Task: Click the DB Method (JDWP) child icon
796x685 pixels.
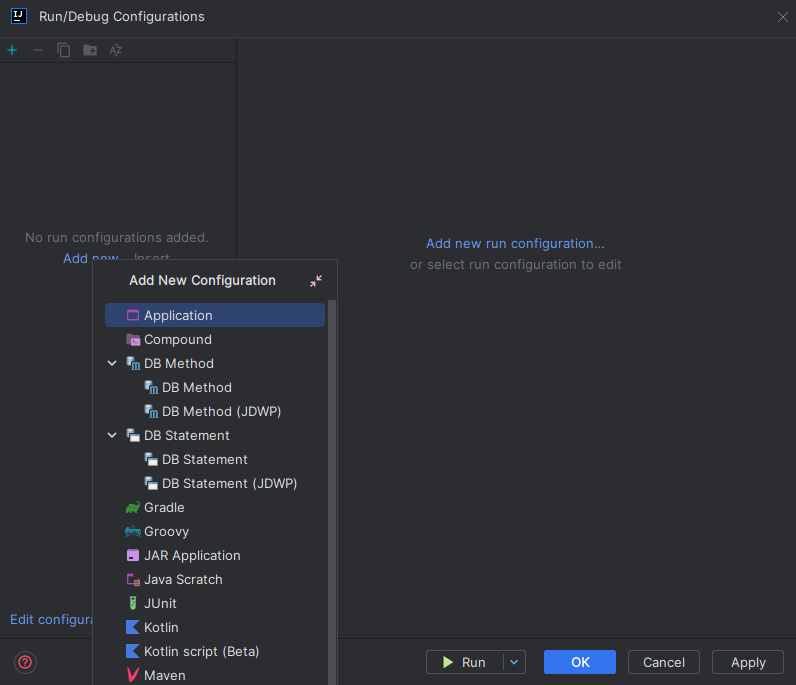Action: pos(151,411)
